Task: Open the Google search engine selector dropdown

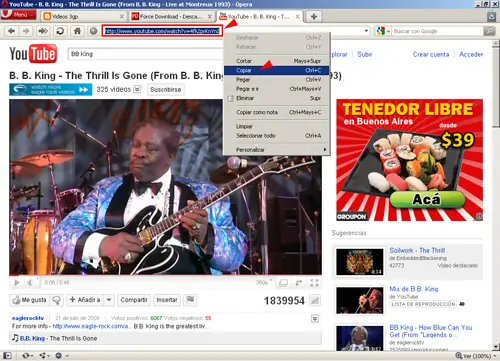Action: click(382, 31)
